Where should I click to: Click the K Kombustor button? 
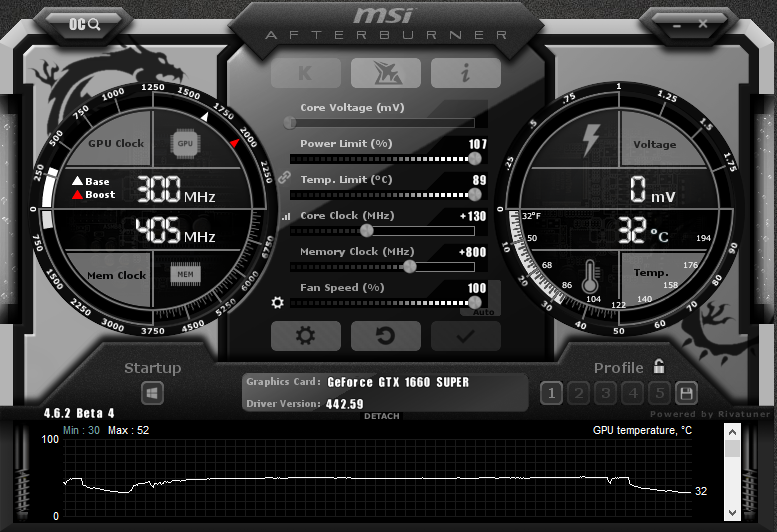point(305,73)
